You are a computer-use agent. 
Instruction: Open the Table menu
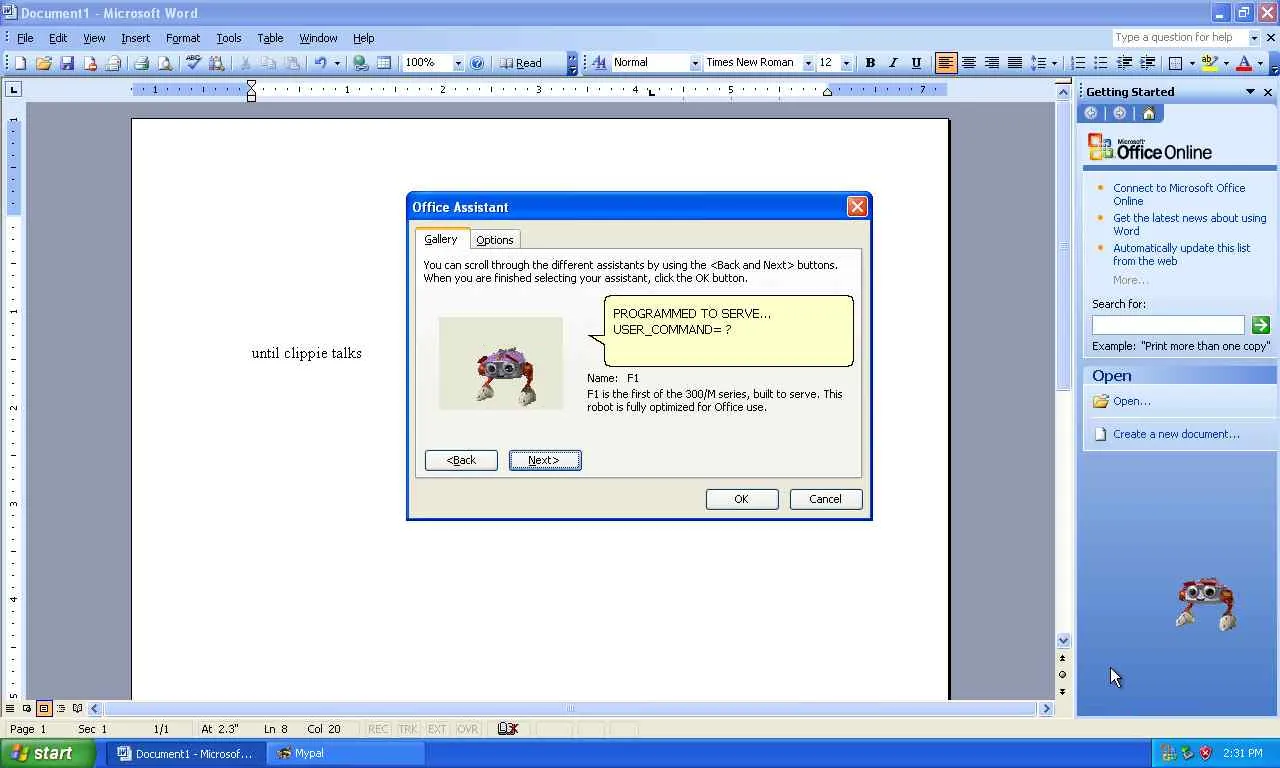(270, 38)
